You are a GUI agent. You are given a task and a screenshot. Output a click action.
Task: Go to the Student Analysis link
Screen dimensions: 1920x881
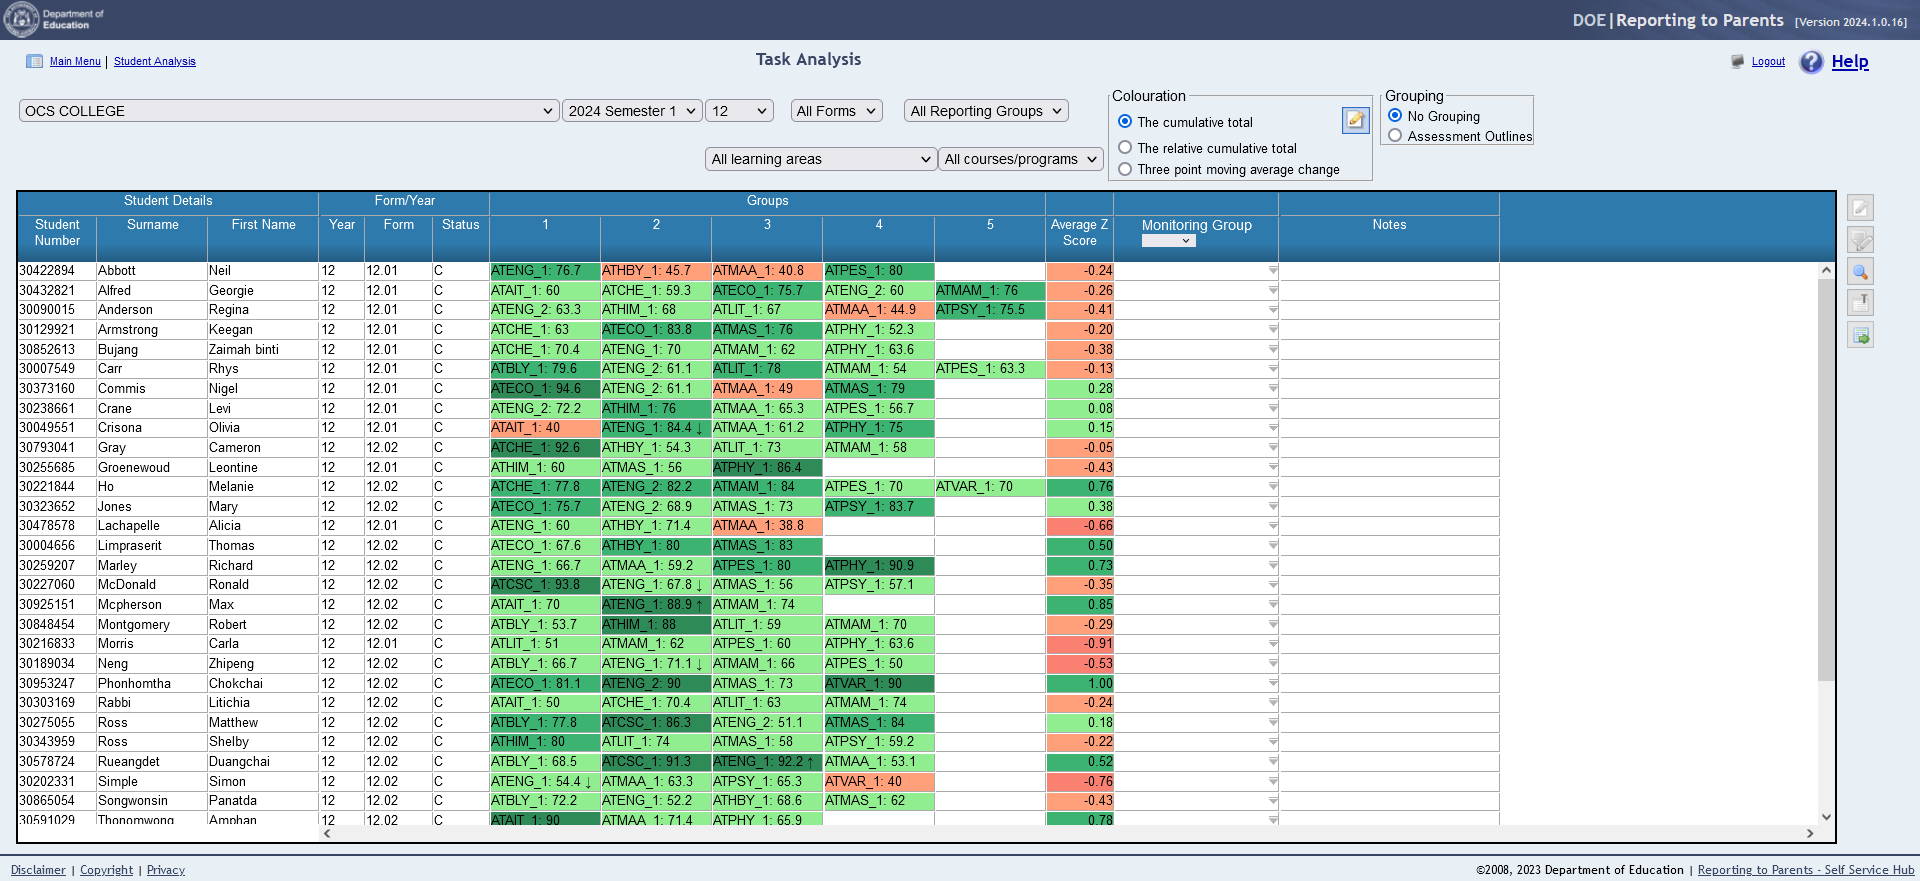[x=155, y=62]
